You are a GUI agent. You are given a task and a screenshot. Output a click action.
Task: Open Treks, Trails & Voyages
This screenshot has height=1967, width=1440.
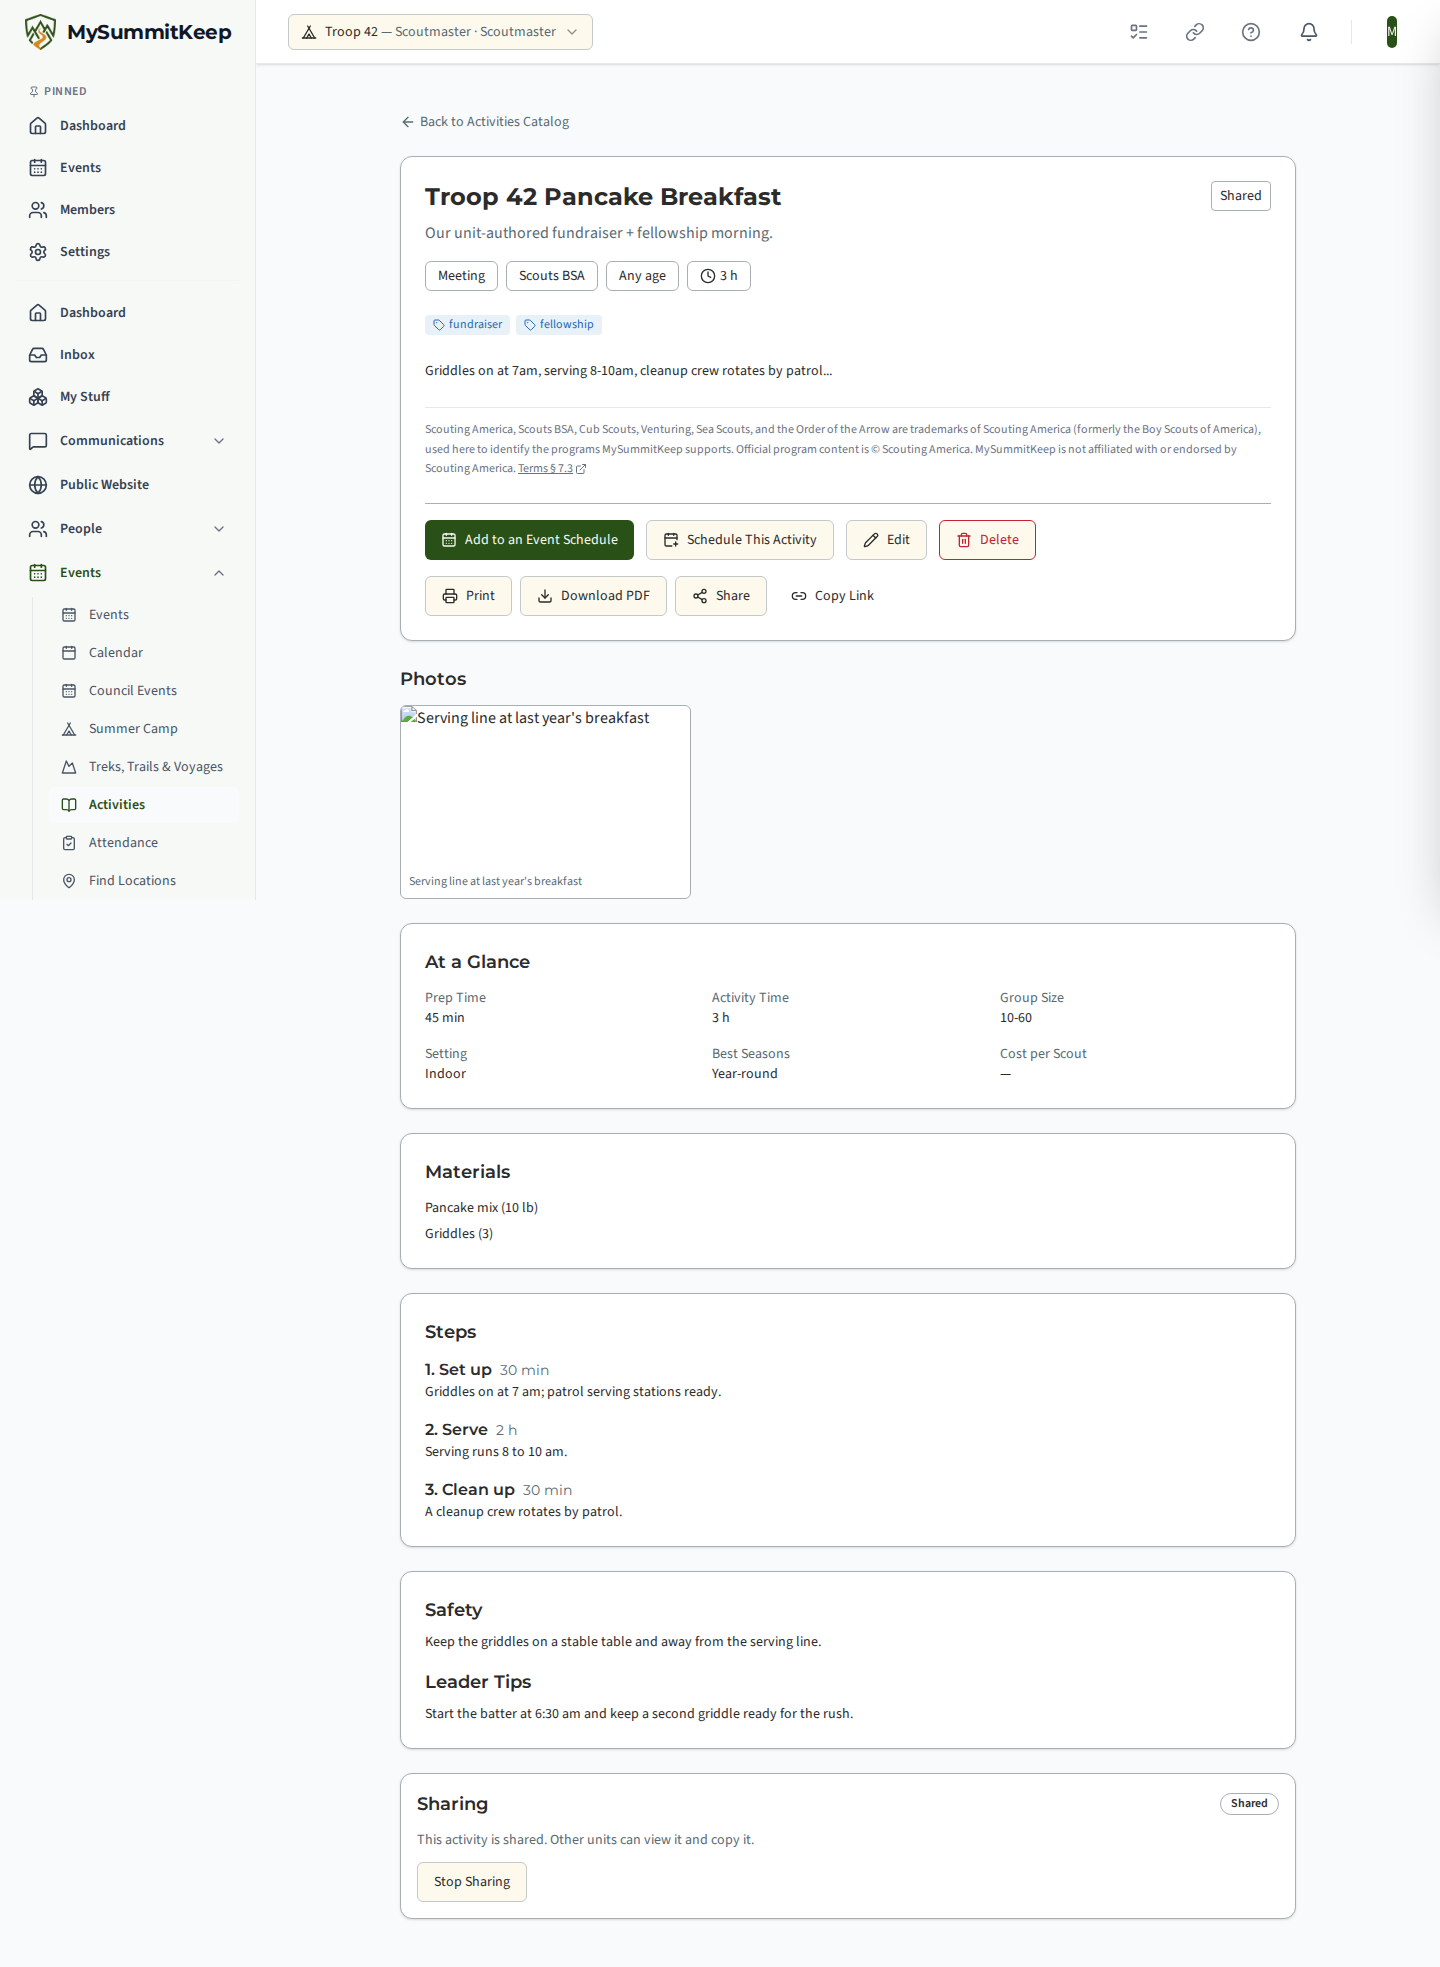(x=144, y=766)
